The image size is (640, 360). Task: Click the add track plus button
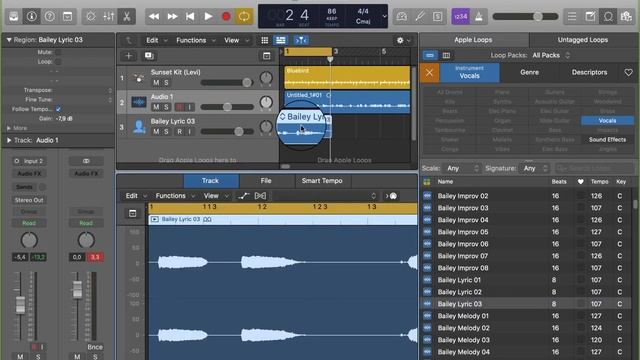coord(129,56)
